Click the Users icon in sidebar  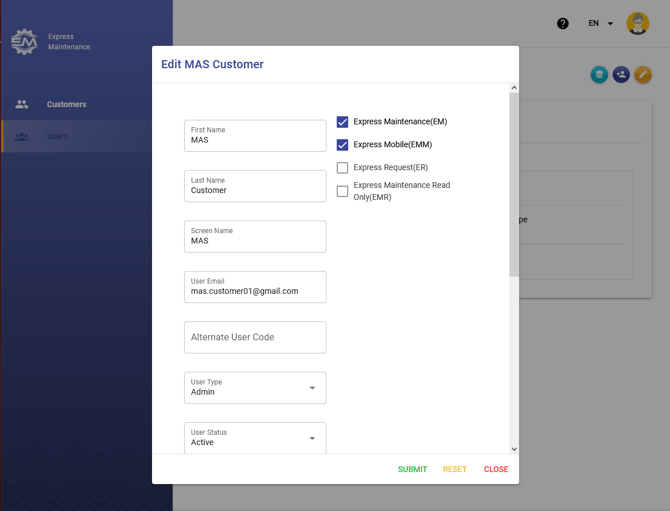[22, 137]
